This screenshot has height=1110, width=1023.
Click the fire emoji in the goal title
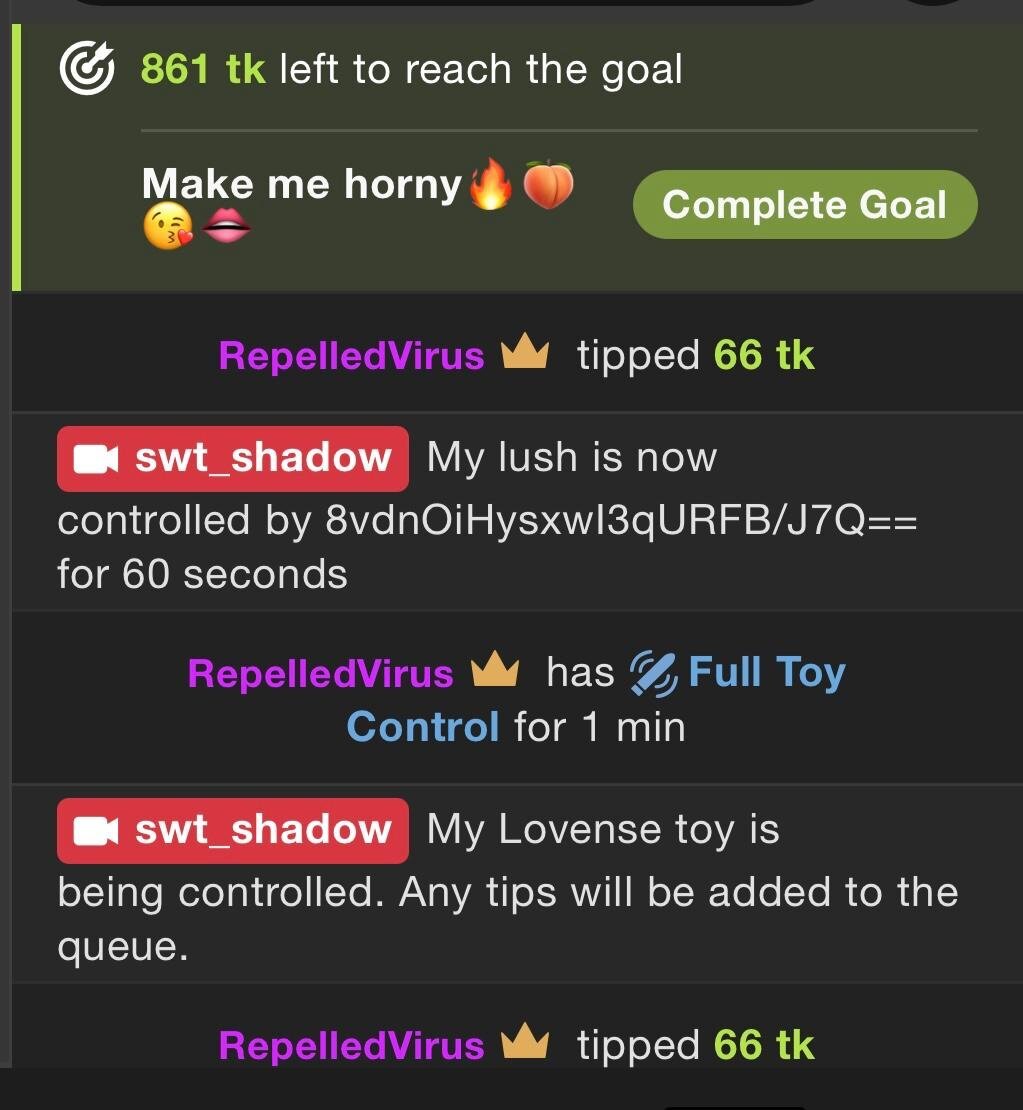click(491, 183)
